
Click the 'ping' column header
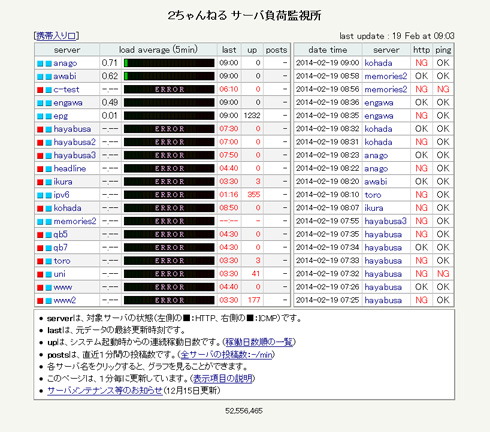click(x=443, y=50)
